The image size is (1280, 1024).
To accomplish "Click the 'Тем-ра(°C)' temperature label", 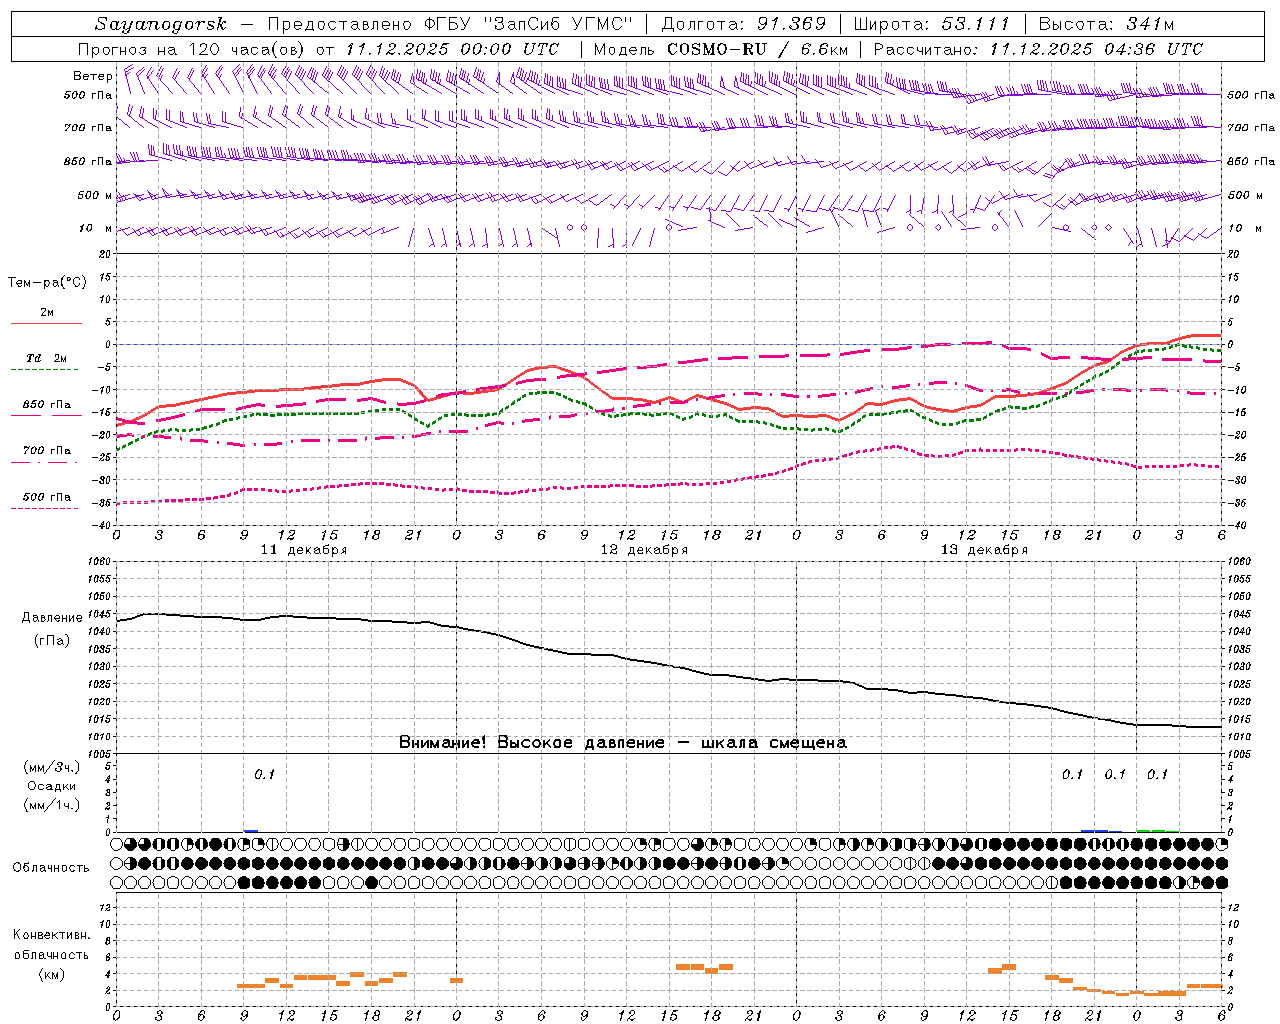I will (47, 283).
